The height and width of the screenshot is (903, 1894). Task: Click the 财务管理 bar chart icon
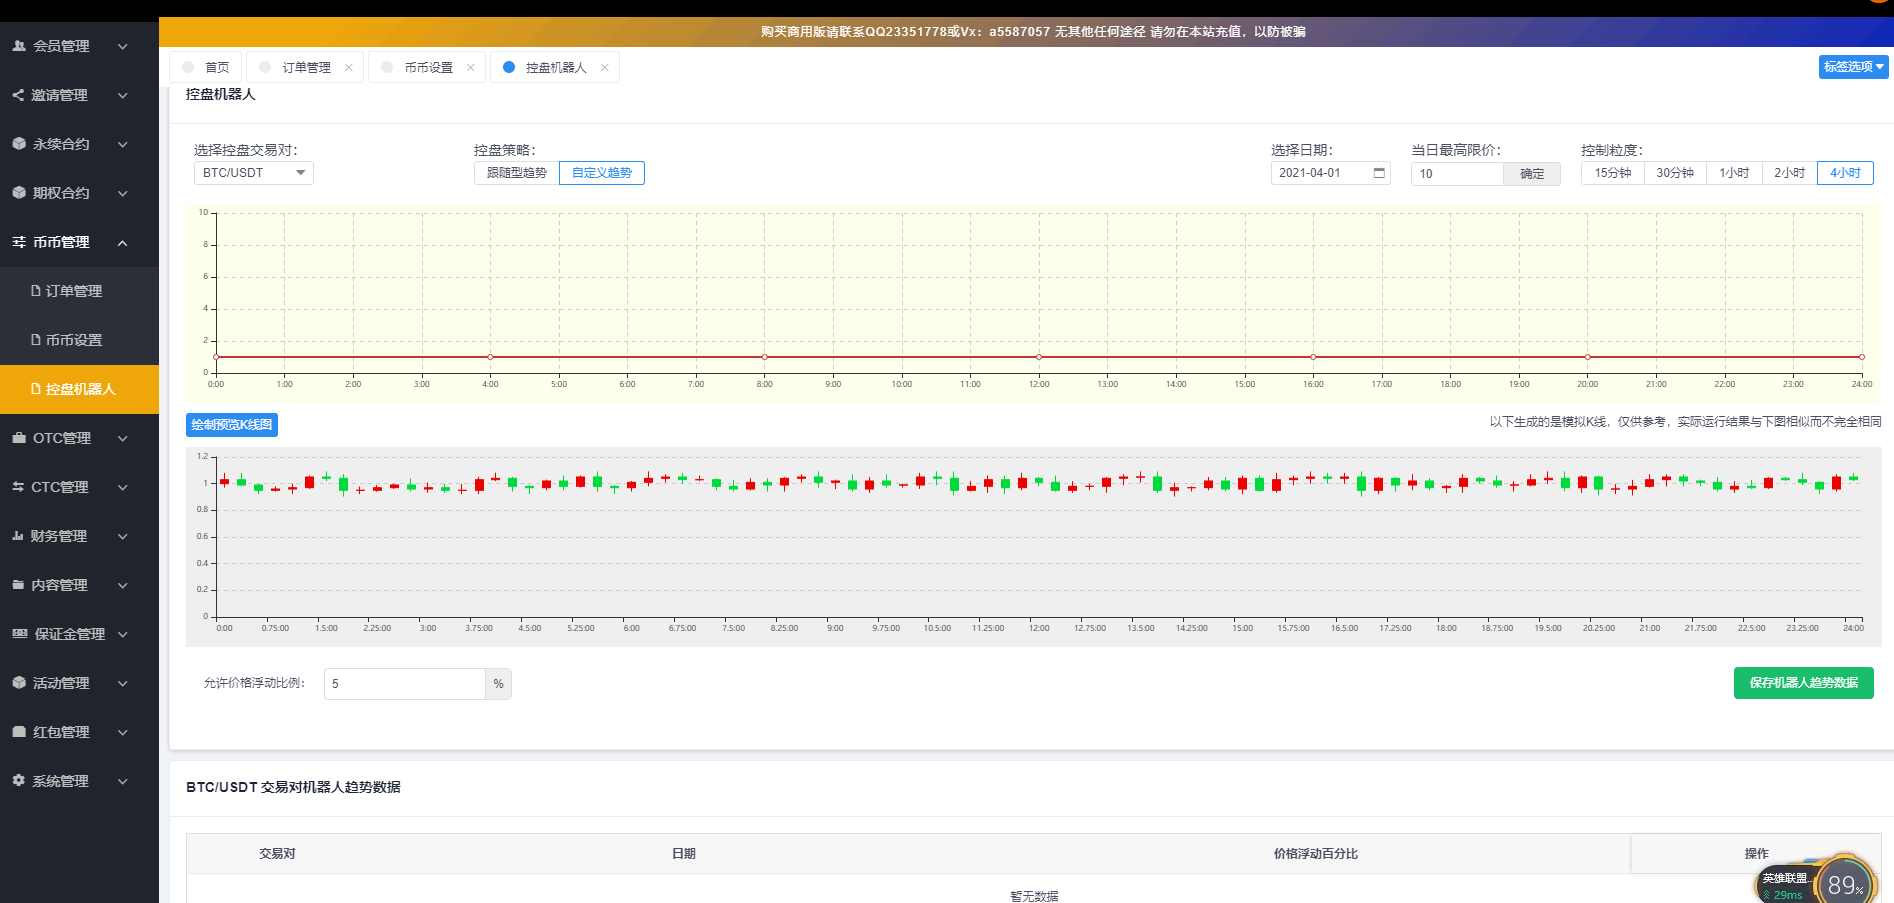pos(18,536)
